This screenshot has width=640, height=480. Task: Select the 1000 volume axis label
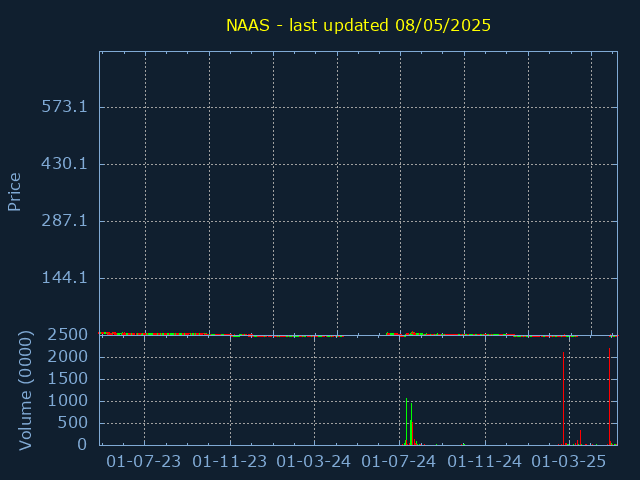tap(68, 401)
